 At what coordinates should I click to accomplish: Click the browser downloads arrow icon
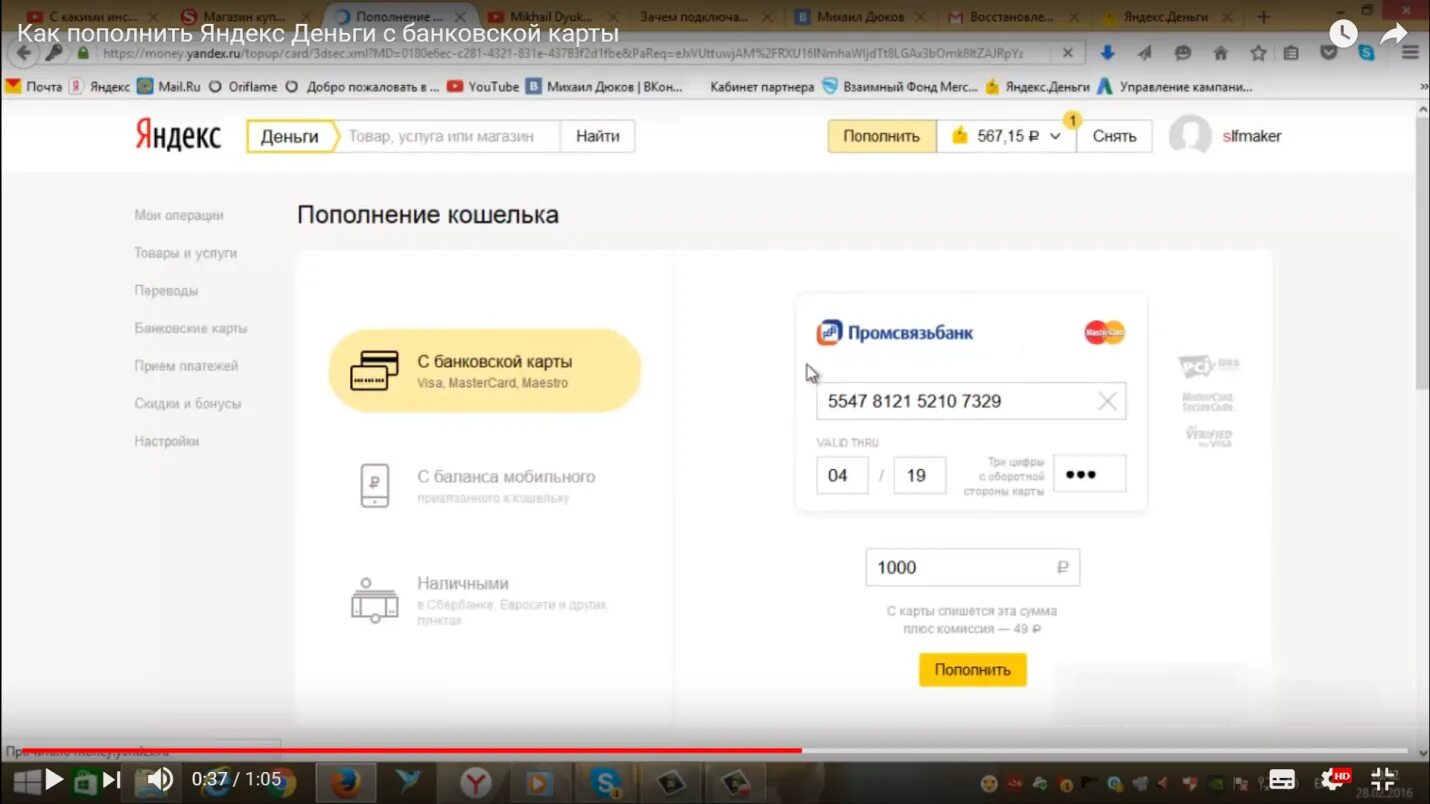(1107, 53)
